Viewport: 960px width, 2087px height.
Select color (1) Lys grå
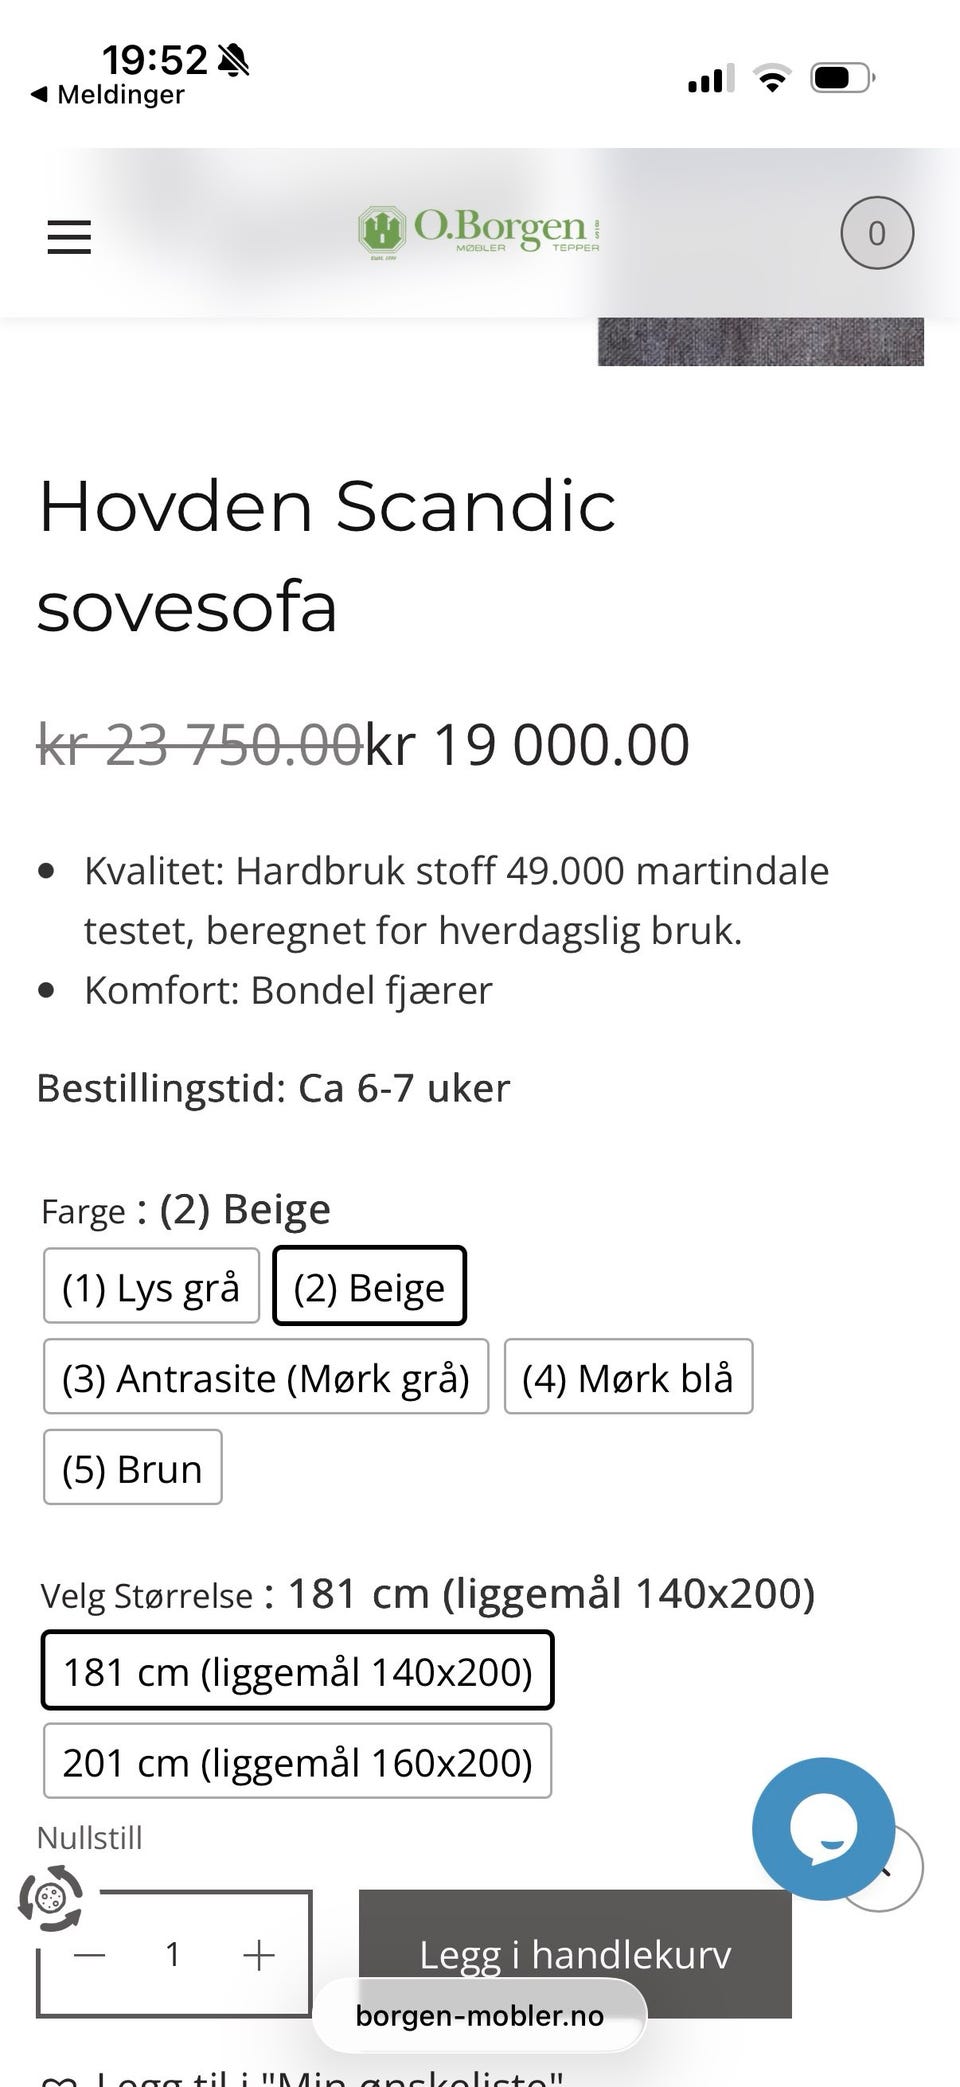(151, 1286)
